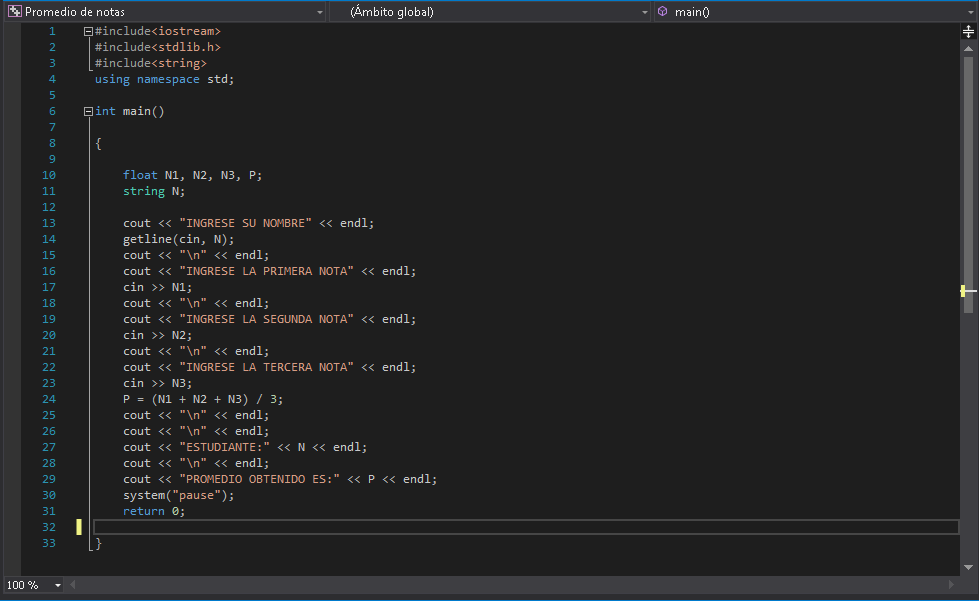Click 'using namespace std;' text
The image size is (979, 601).
[x=164, y=79]
